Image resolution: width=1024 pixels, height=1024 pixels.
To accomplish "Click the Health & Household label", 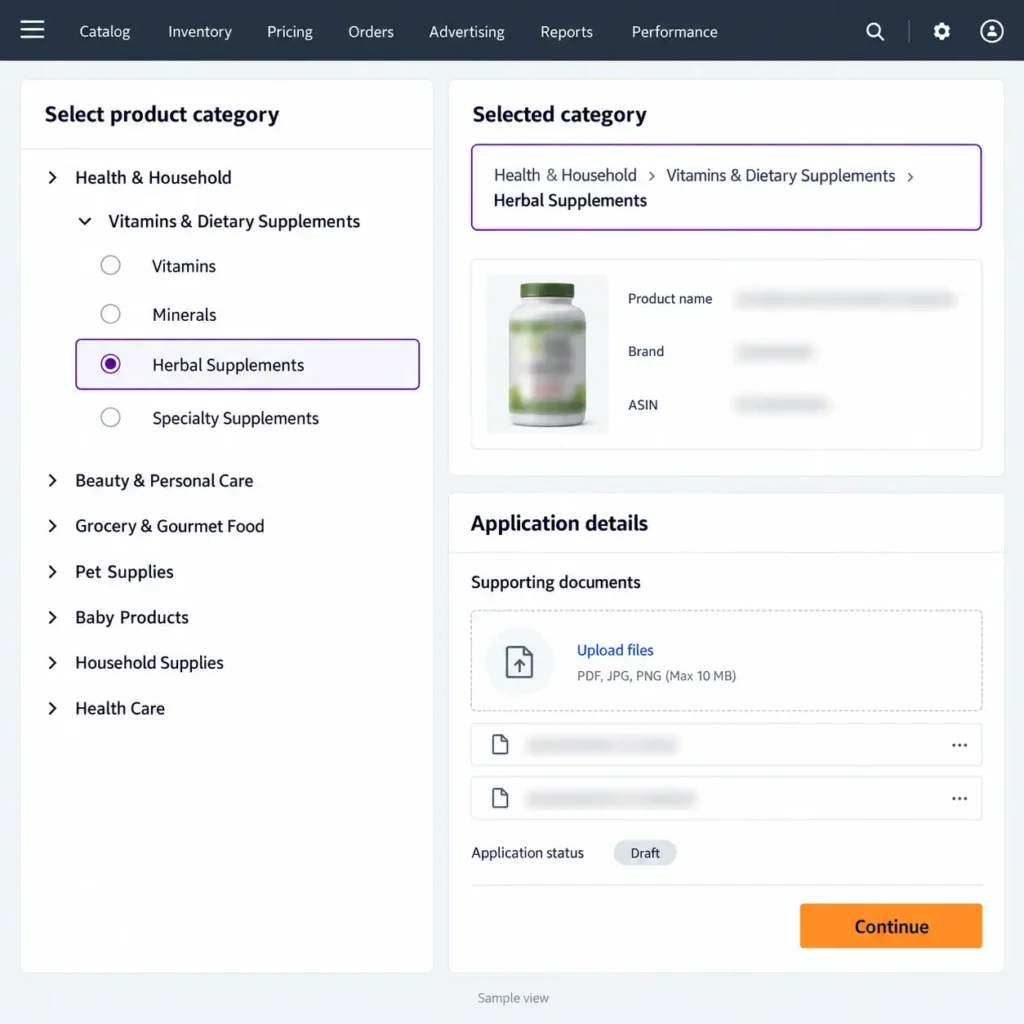I will tap(153, 178).
